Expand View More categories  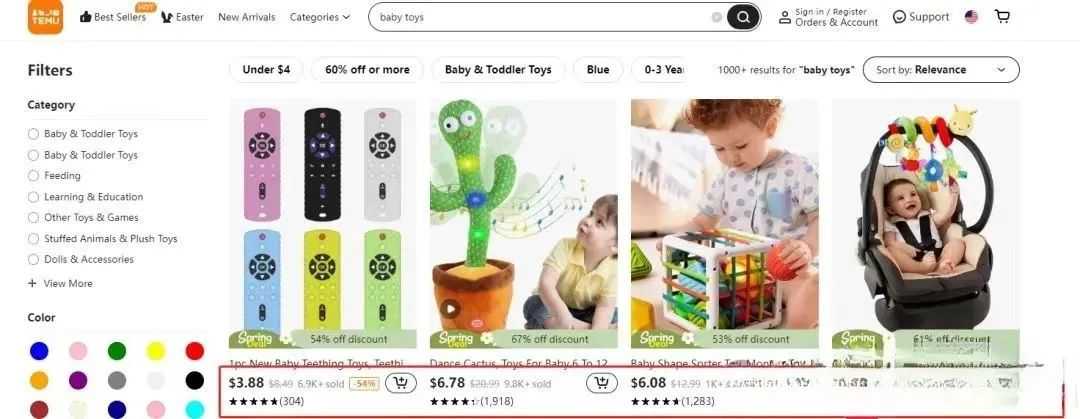[60, 283]
